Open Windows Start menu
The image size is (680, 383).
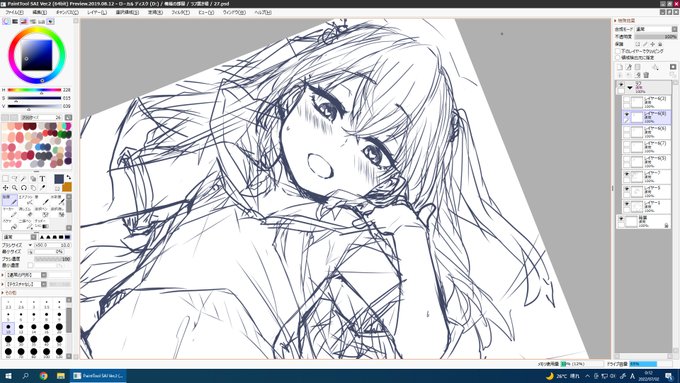coord(8,376)
